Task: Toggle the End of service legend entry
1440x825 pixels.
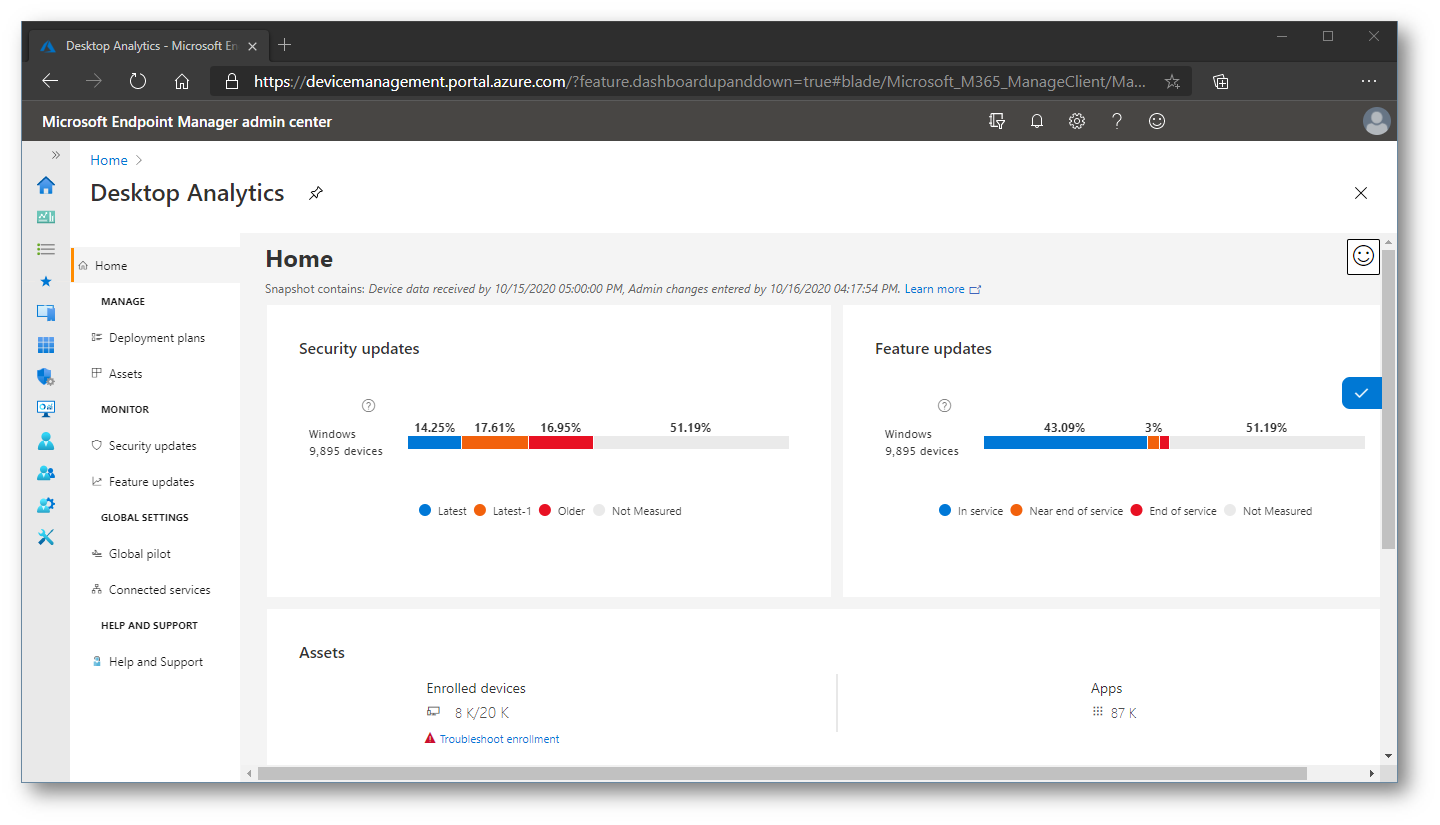Action: [1174, 511]
